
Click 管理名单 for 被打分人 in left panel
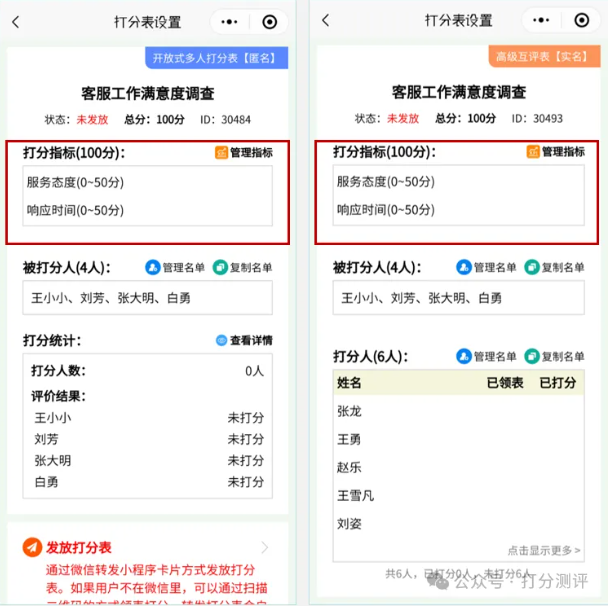pyautogui.click(x=175, y=268)
